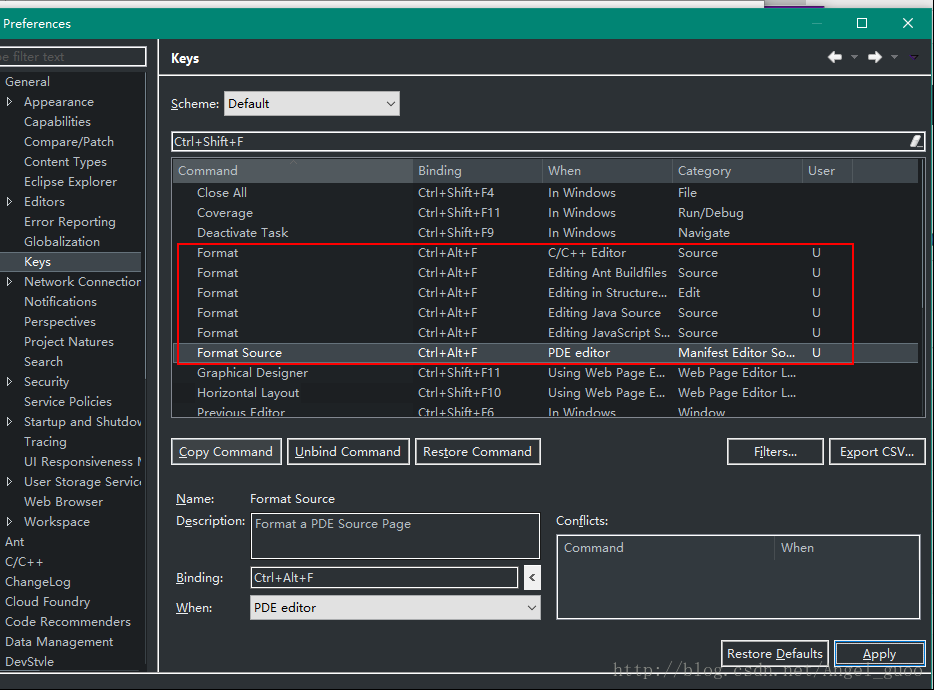Sort by User column header
This screenshot has height=690, width=934.
click(x=827, y=171)
